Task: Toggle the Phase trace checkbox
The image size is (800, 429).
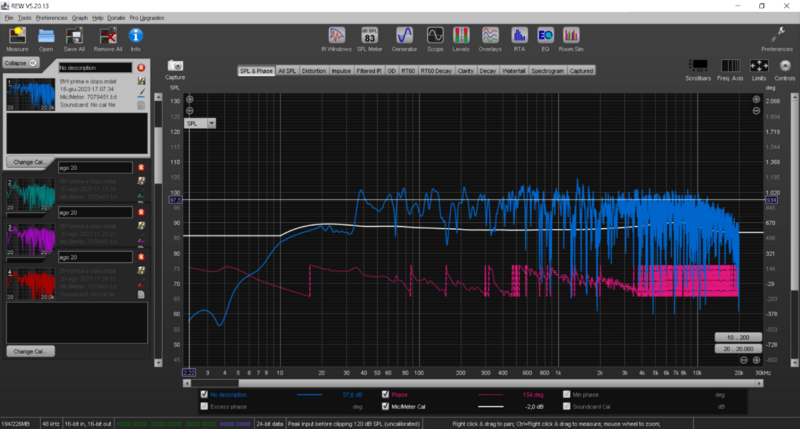Action: (x=386, y=394)
